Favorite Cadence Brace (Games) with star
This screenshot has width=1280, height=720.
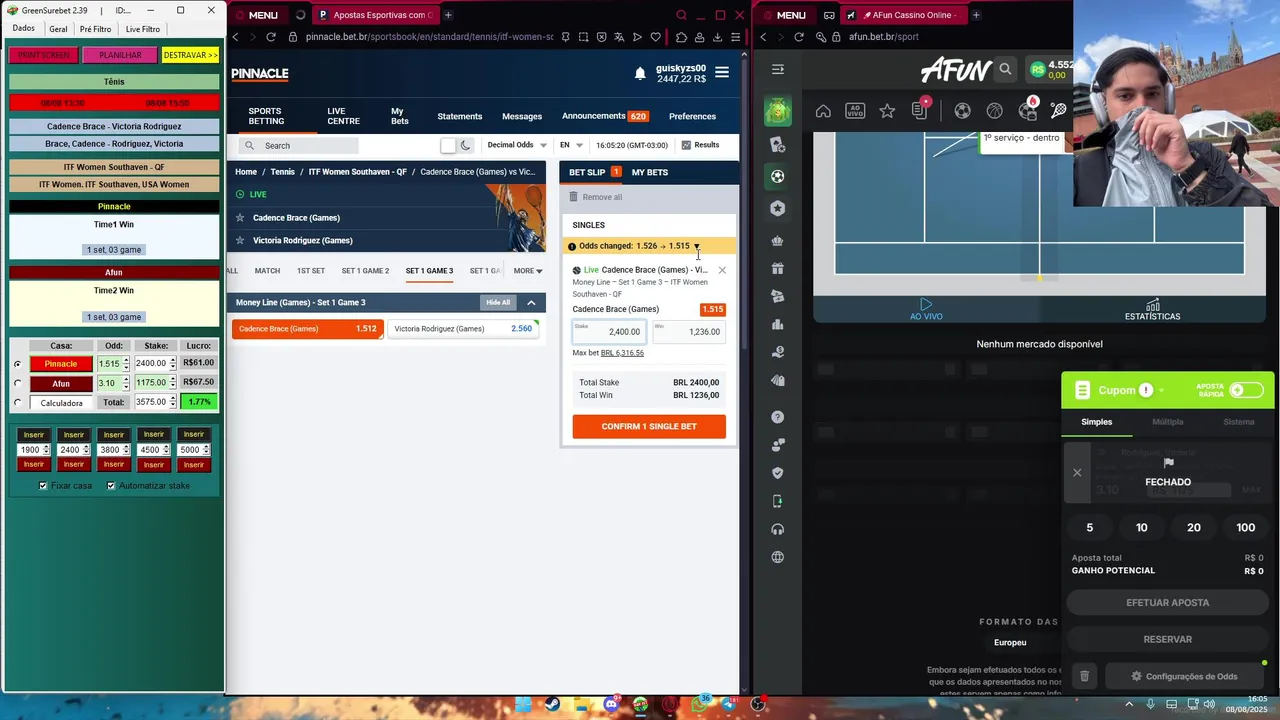point(240,218)
